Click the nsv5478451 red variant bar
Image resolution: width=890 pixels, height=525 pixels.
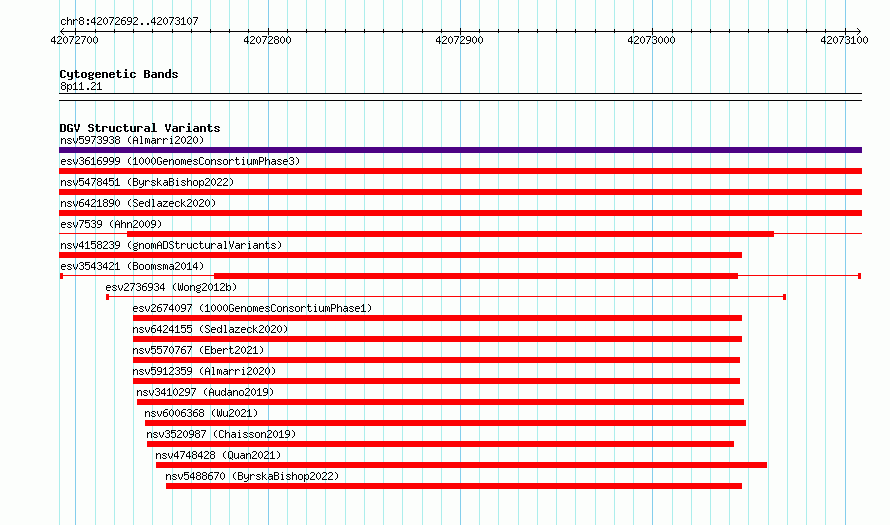click(460, 192)
